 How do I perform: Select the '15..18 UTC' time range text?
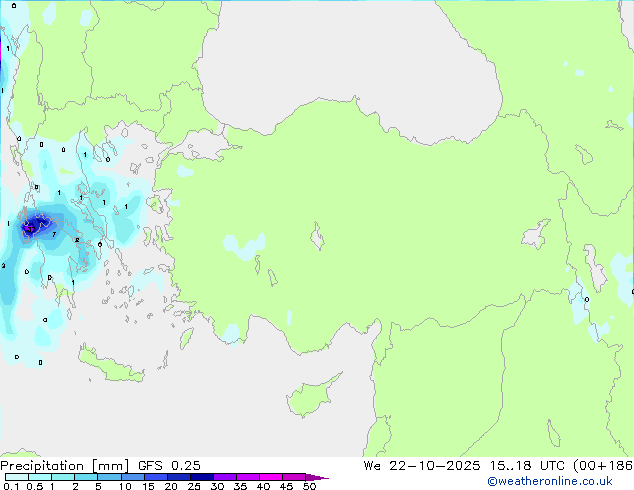[526, 466]
